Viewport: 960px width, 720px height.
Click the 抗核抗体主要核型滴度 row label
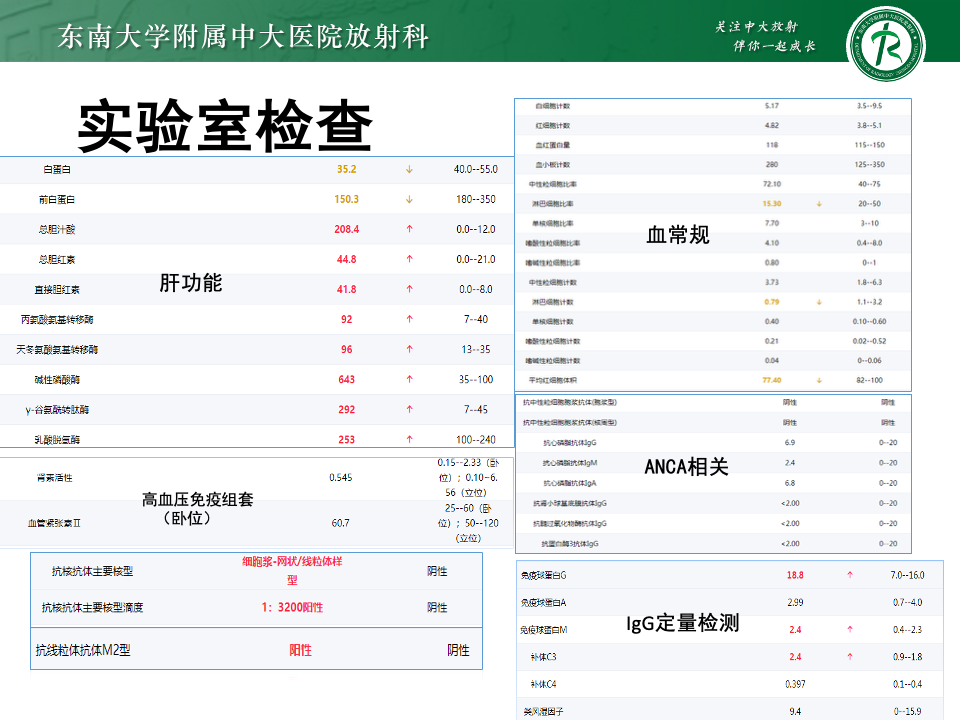(92, 607)
